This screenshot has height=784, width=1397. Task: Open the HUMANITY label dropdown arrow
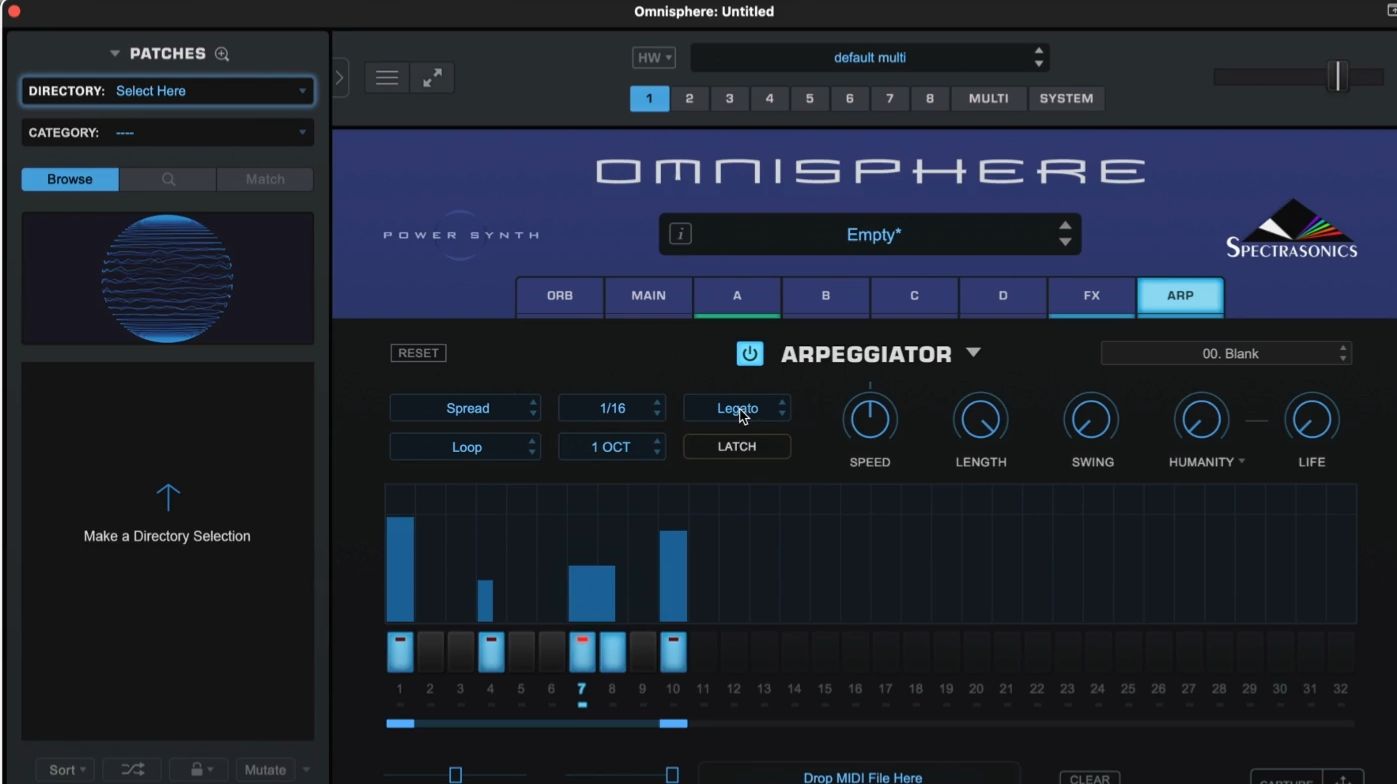pos(1242,462)
